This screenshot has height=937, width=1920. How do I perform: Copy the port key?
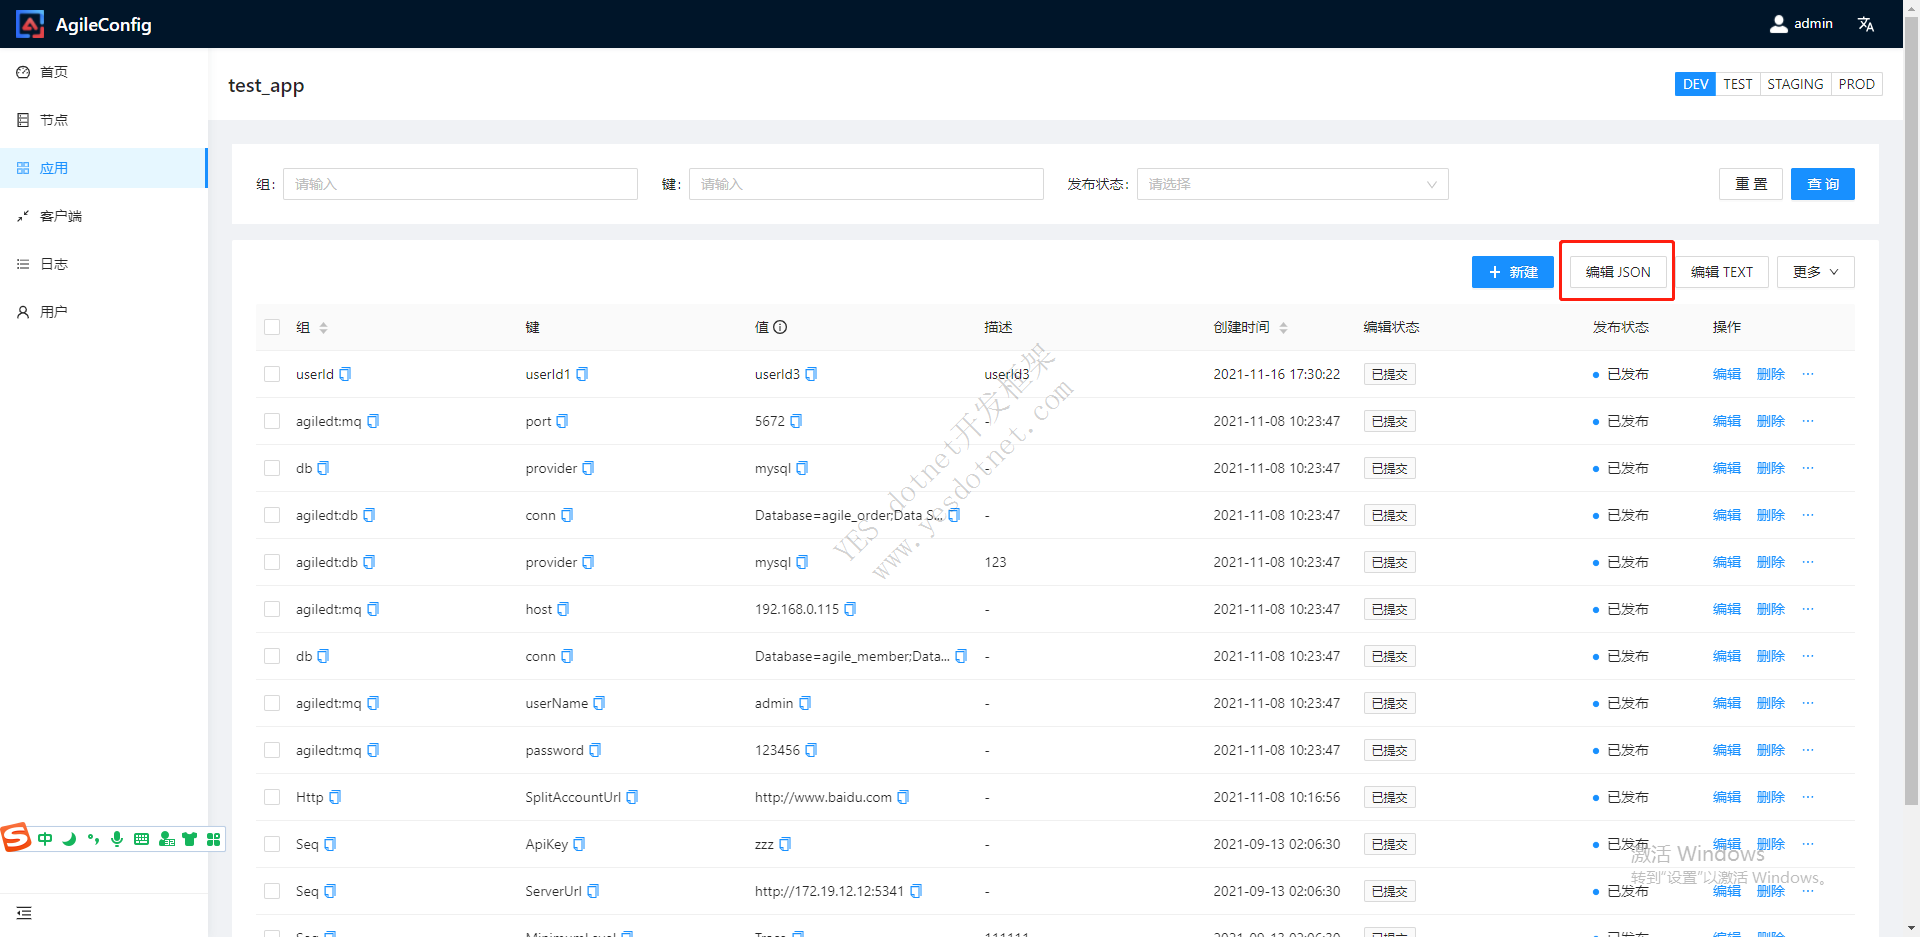click(x=562, y=421)
